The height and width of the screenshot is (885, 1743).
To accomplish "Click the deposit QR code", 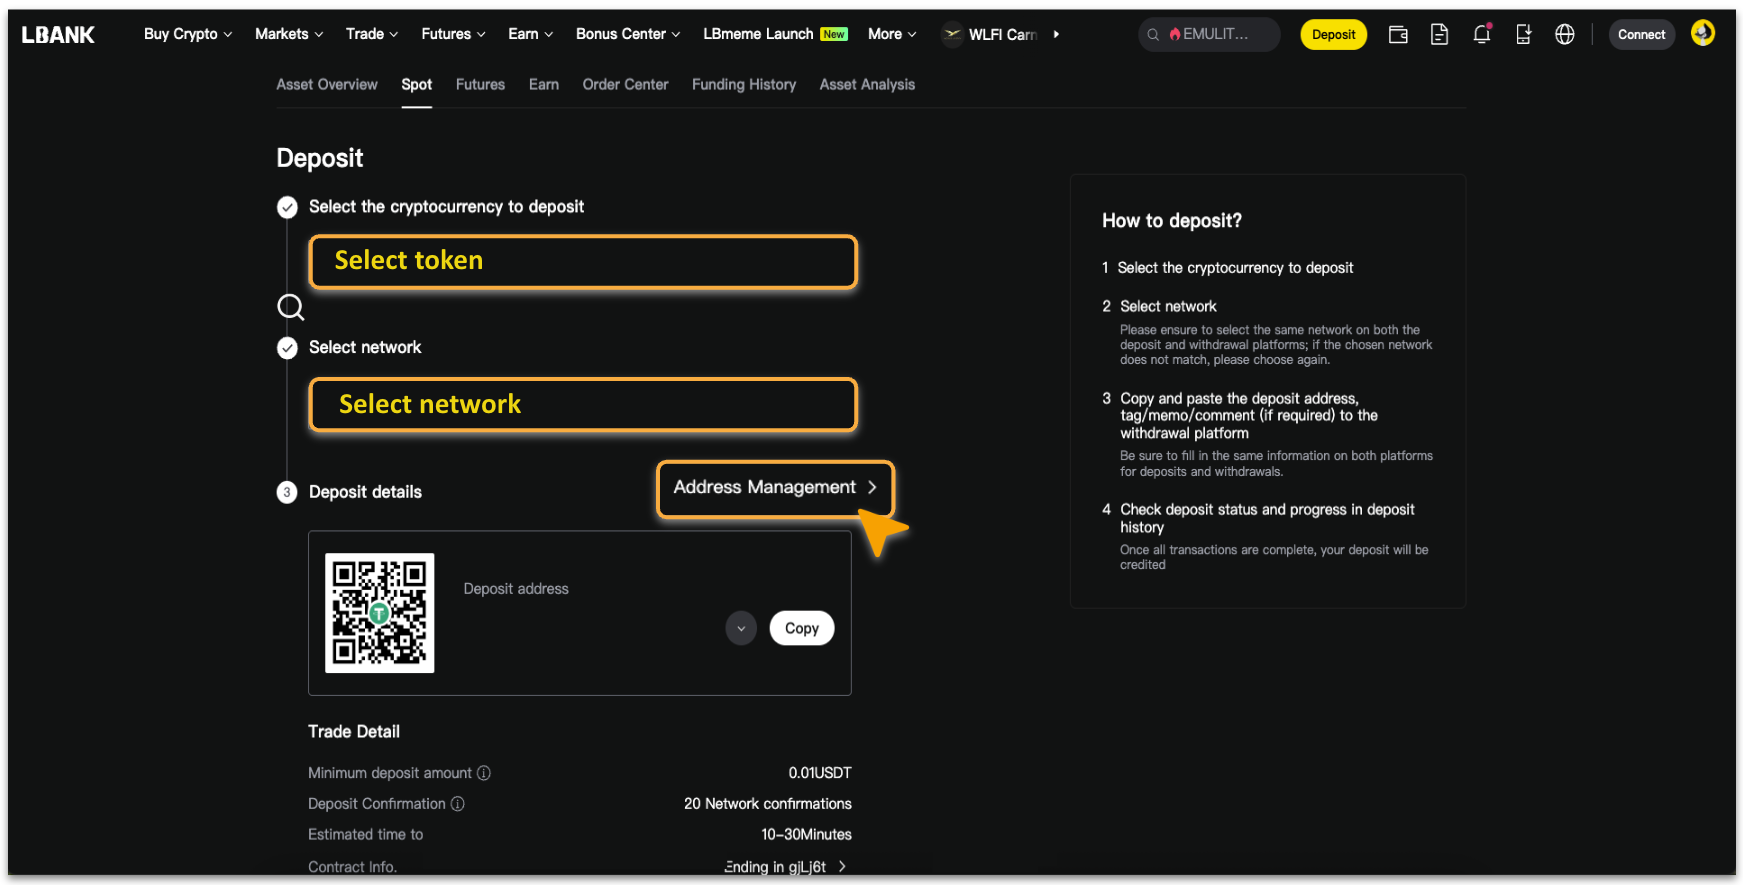I will point(380,613).
